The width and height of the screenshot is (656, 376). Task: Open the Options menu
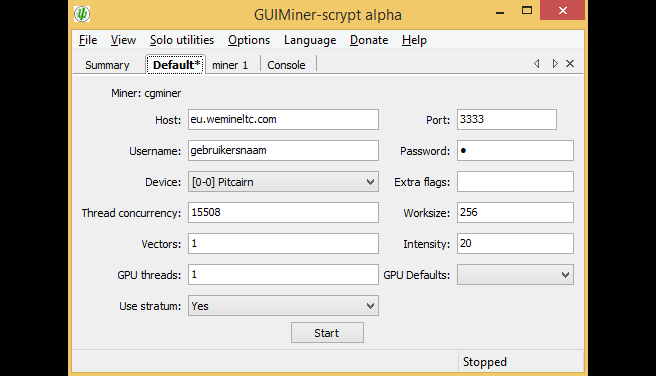pos(249,40)
